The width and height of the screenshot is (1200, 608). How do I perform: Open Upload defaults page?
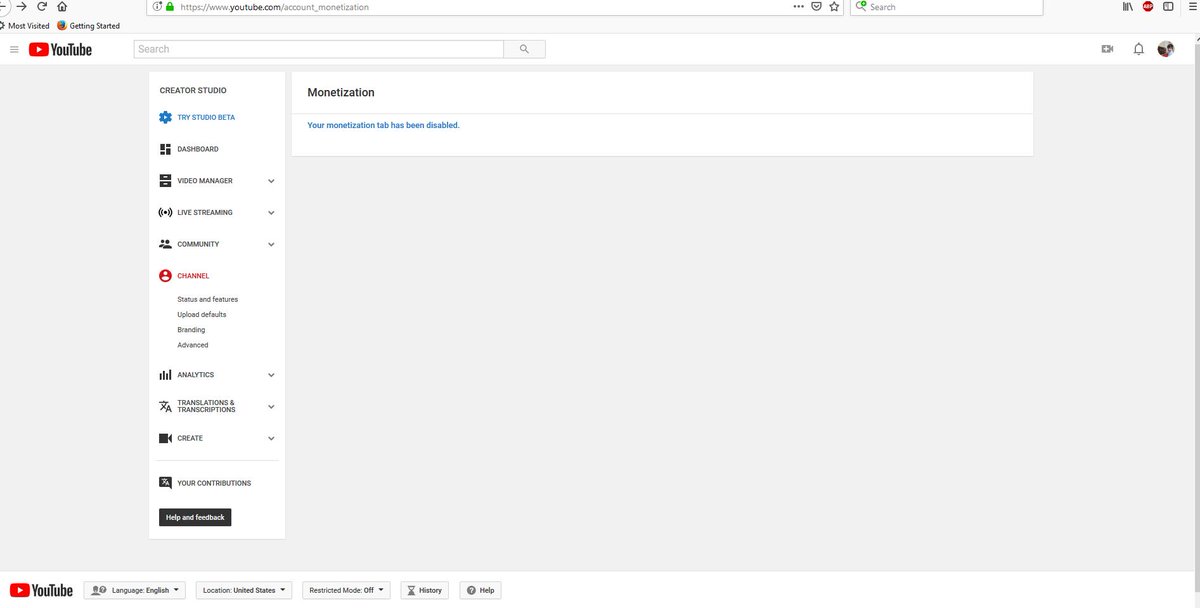click(x=202, y=315)
